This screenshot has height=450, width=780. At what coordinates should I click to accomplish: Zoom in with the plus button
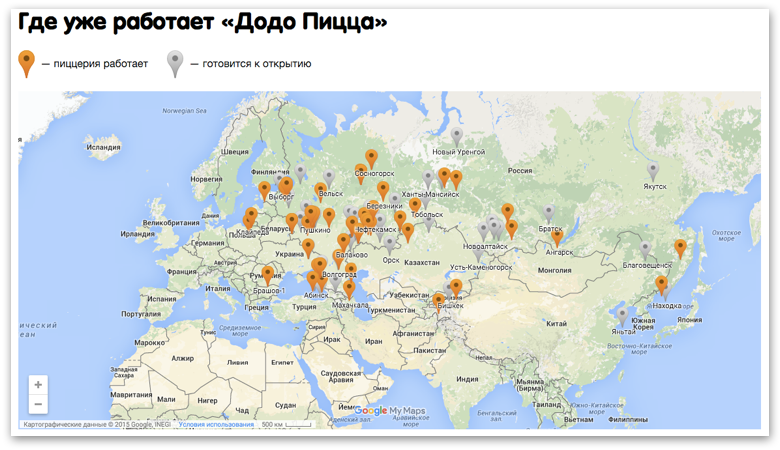pyautogui.click(x=38, y=385)
